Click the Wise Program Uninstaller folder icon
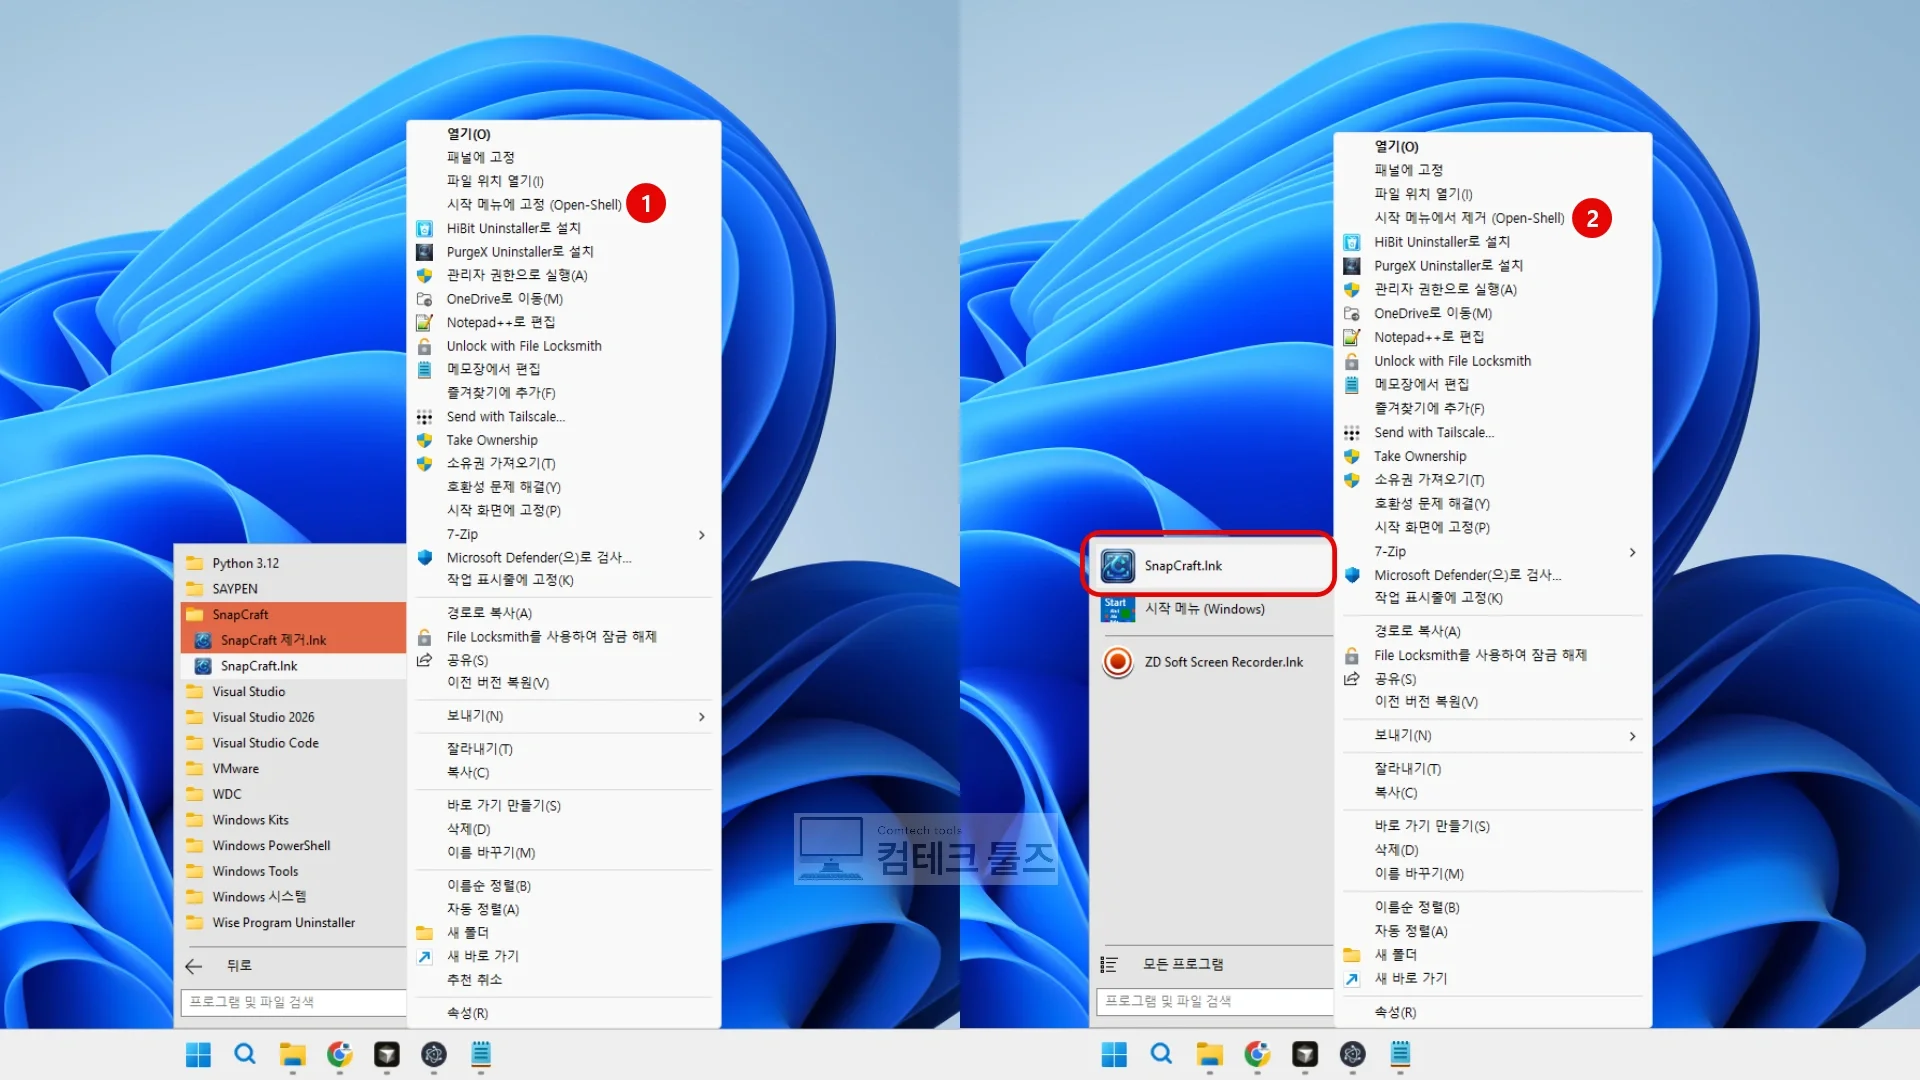 [x=195, y=922]
